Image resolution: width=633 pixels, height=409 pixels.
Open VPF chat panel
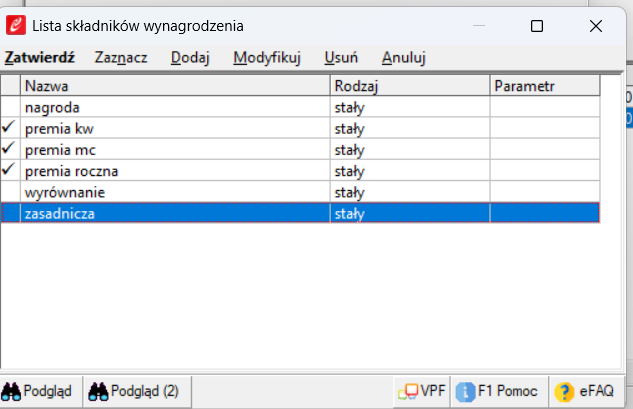422,391
